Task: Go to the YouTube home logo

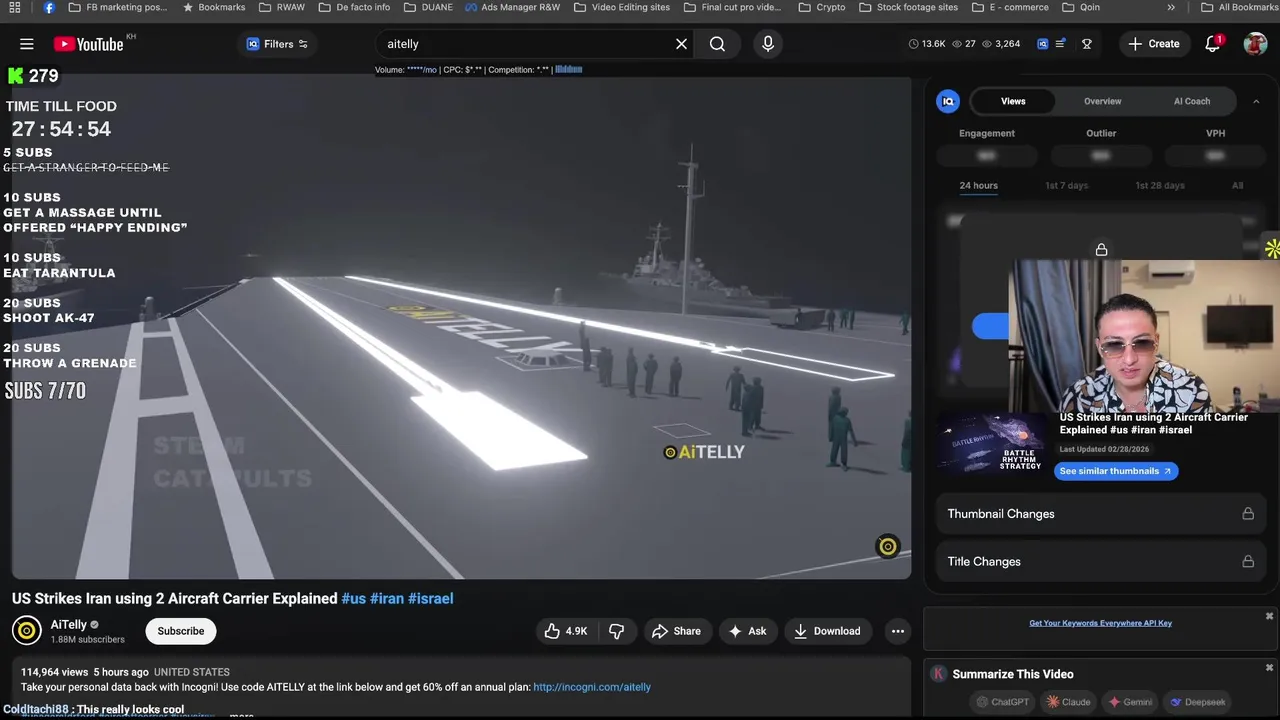Action: [x=89, y=44]
